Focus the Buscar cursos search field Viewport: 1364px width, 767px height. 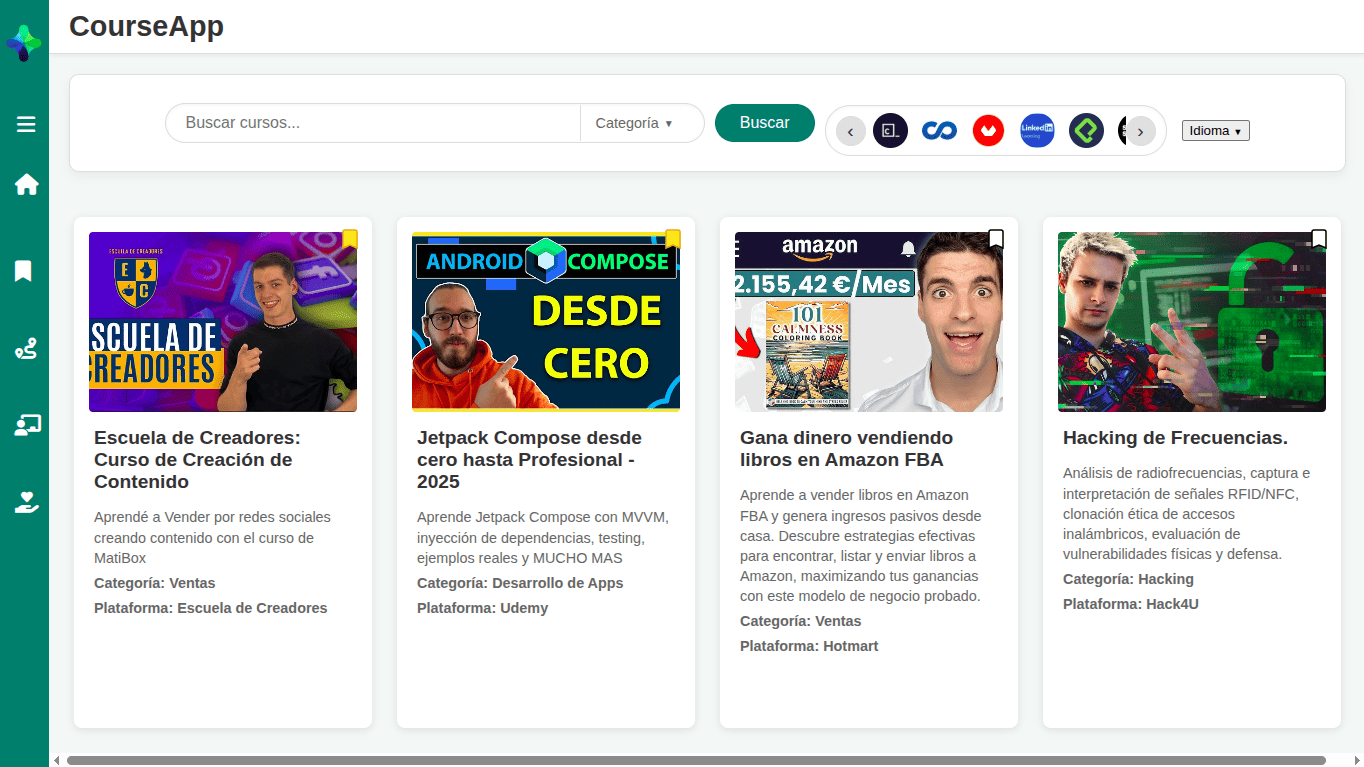[373, 123]
